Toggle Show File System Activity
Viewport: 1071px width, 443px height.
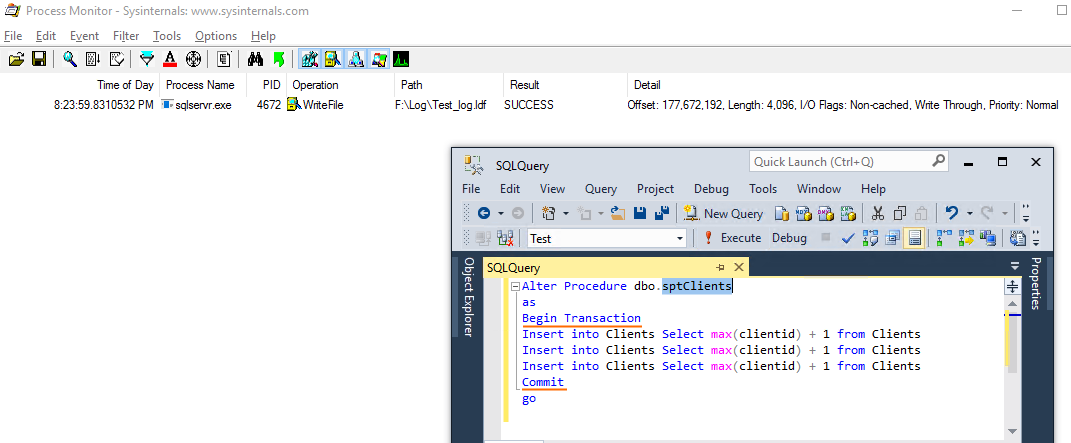tap(333, 59)
